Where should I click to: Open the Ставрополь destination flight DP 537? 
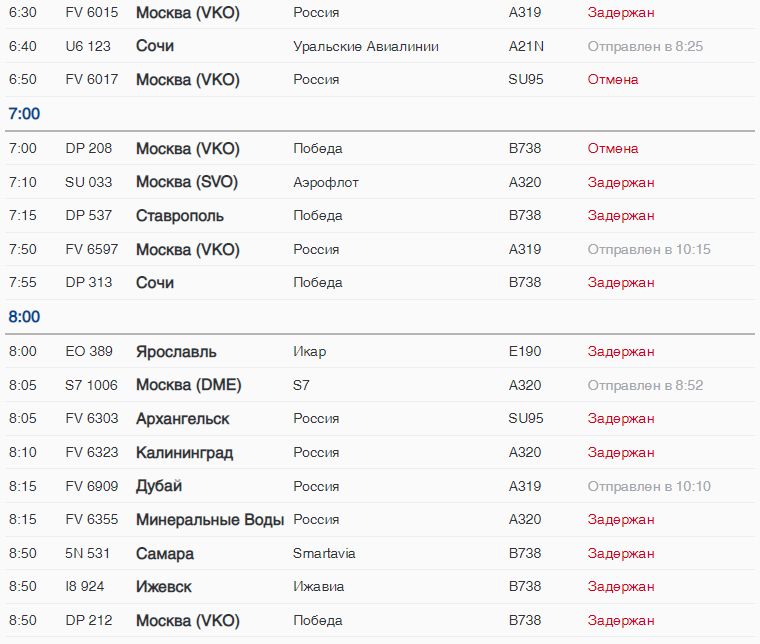380,216
